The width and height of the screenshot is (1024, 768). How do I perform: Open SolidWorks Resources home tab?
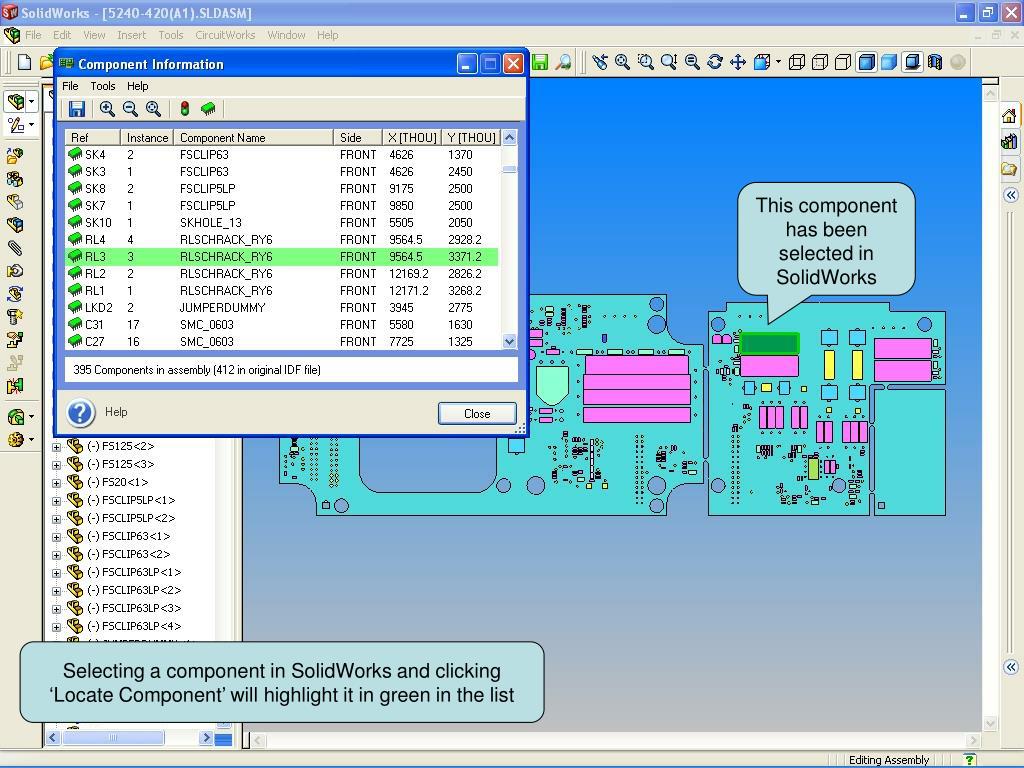[1009, 116]
